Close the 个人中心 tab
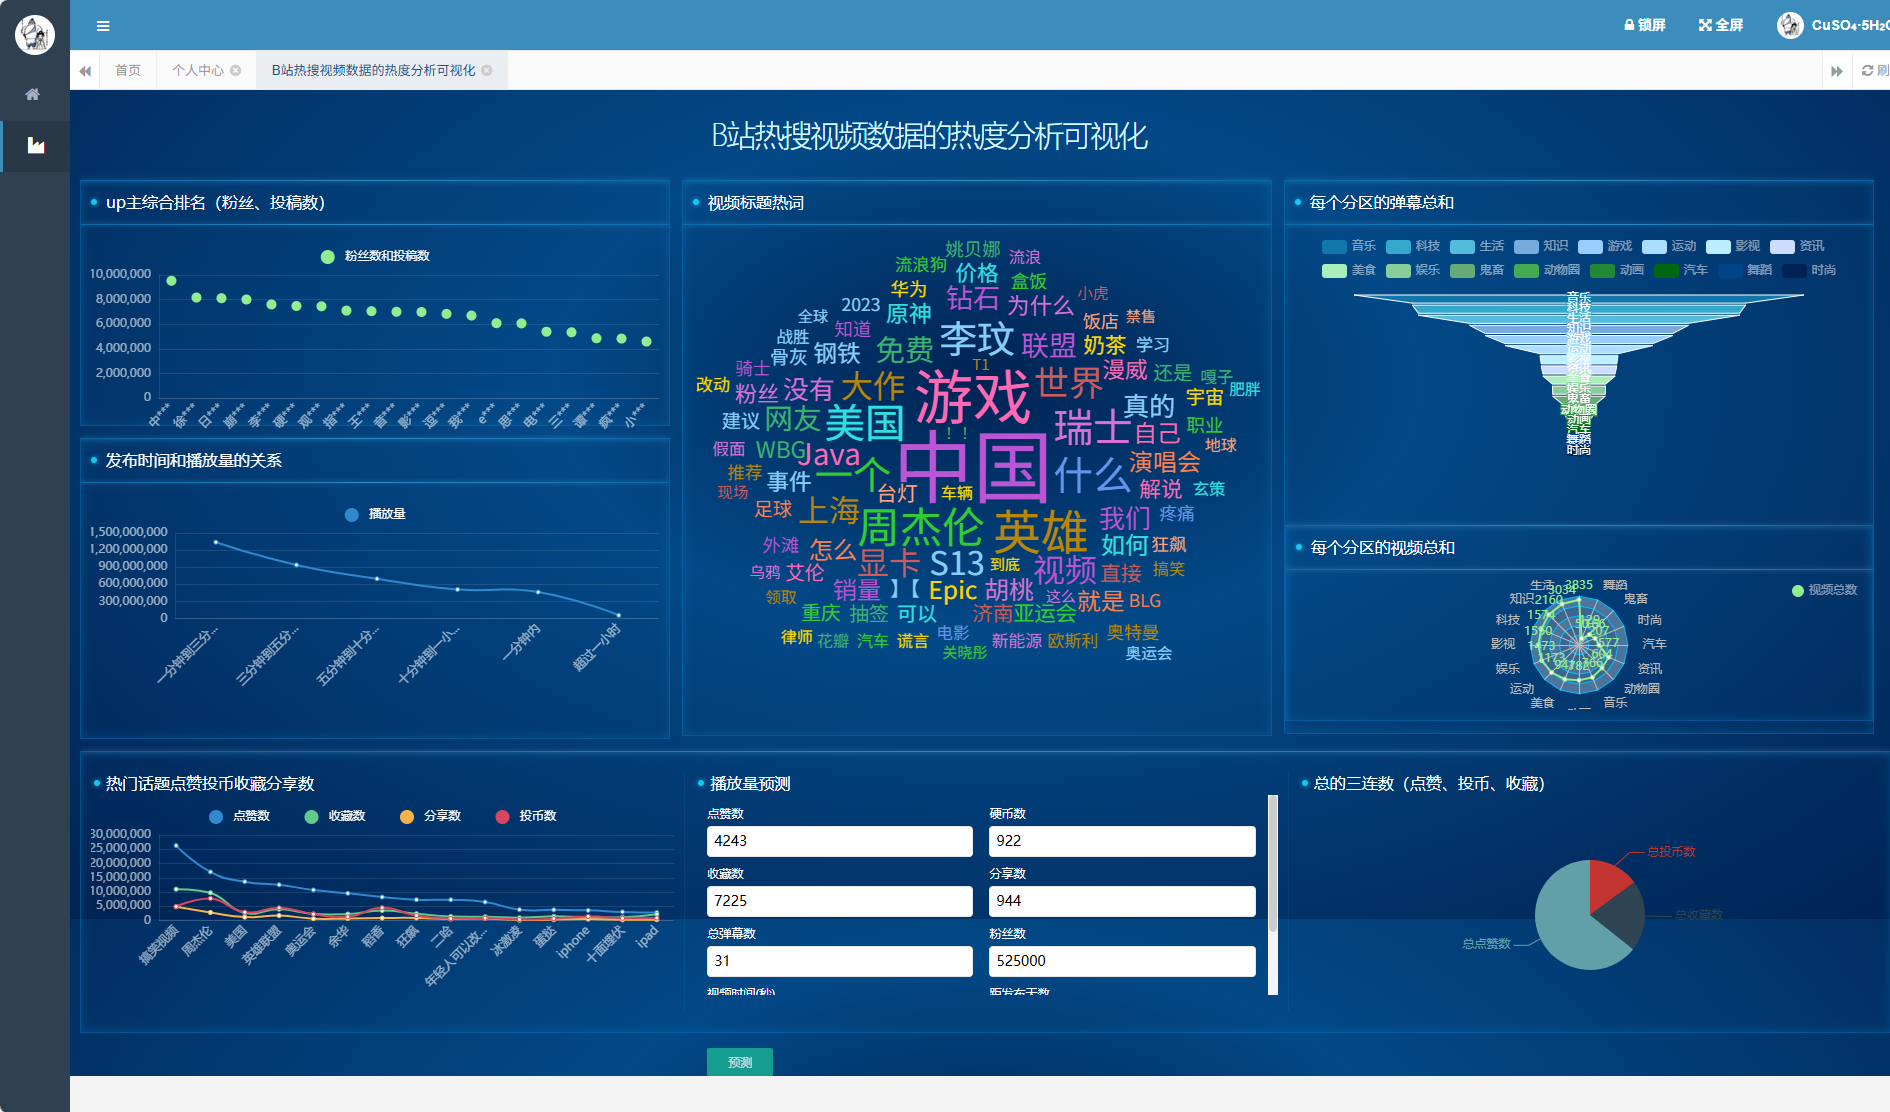 tap(236, 71)
